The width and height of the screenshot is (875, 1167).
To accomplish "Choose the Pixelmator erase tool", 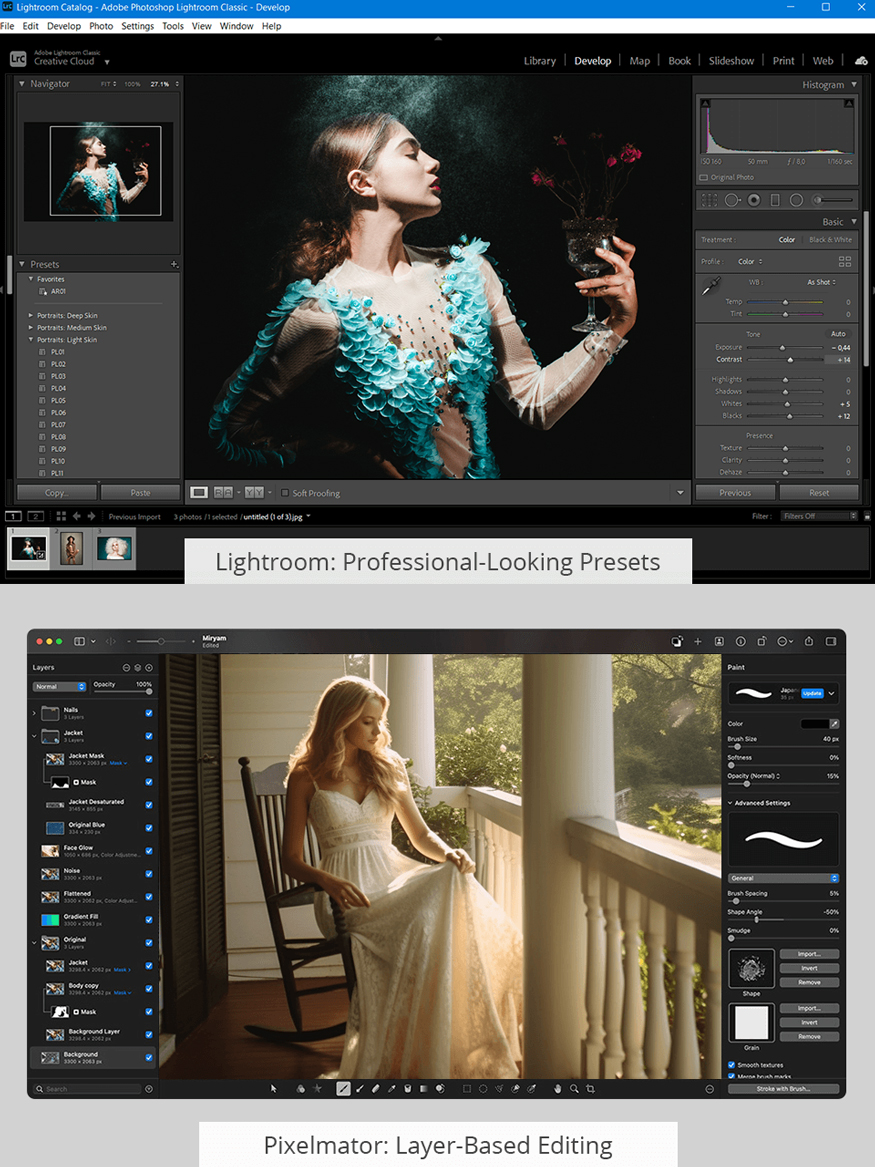I will [x=376, y=1088].
